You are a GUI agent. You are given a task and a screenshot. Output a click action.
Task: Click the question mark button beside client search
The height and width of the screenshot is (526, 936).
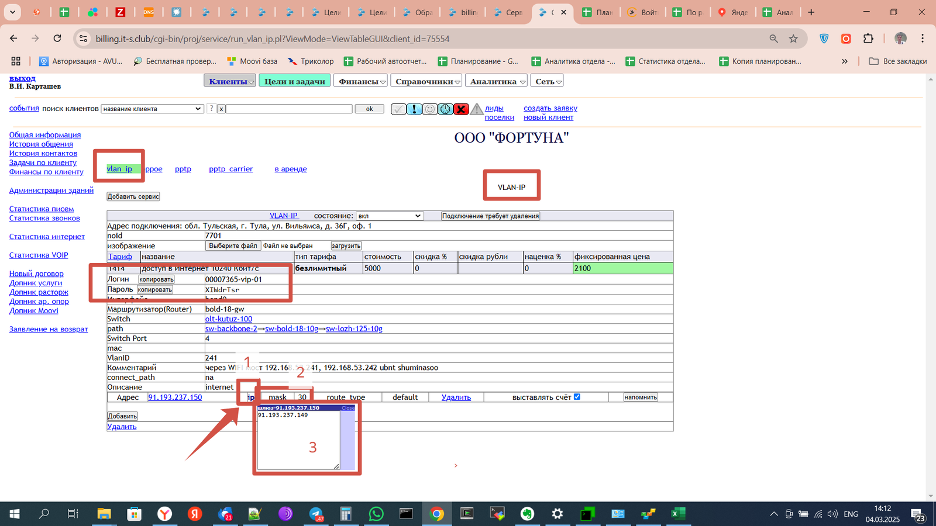tap(211, 109)
